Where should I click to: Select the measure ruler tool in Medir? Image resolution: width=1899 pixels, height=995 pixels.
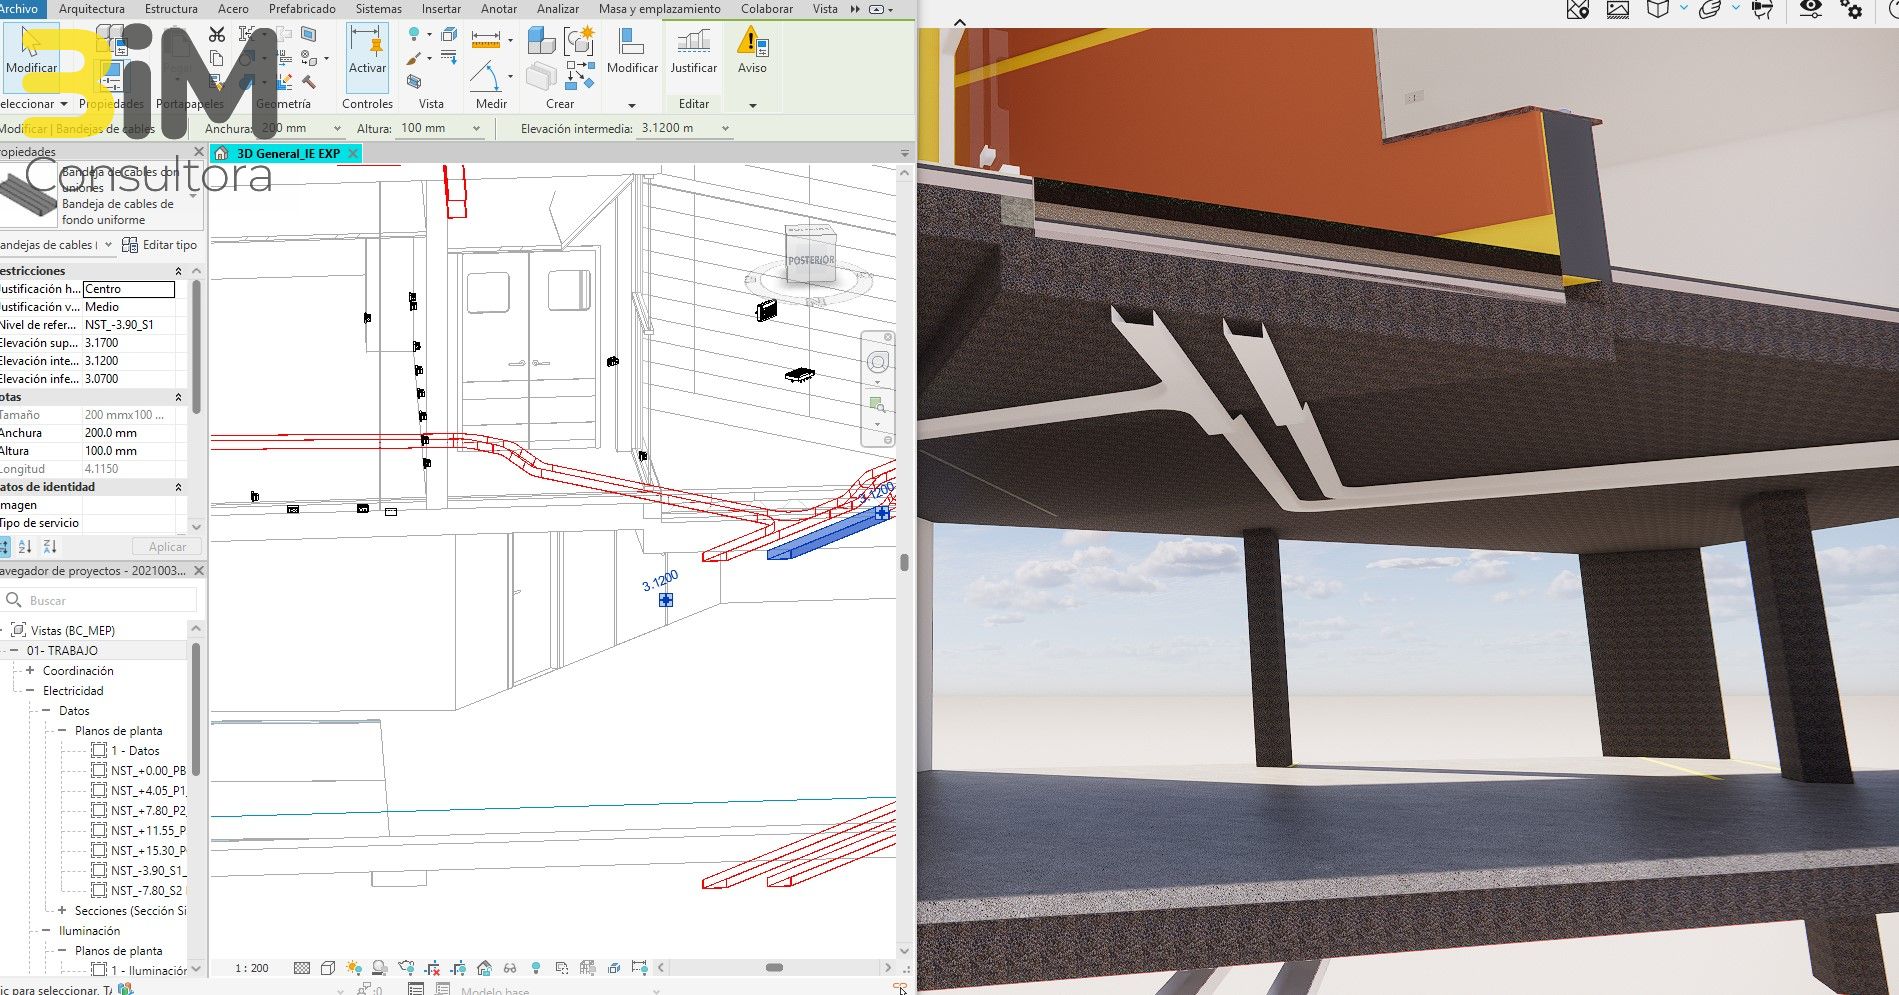point(485,40)
